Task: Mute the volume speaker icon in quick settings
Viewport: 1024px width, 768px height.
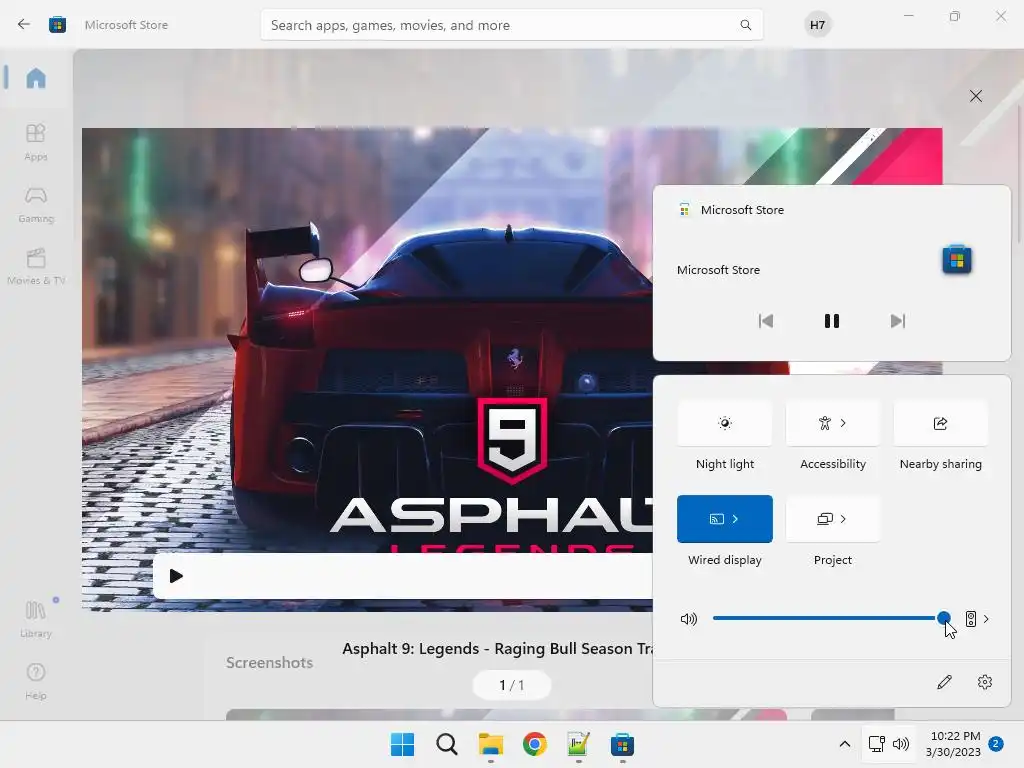Action: 689,618
